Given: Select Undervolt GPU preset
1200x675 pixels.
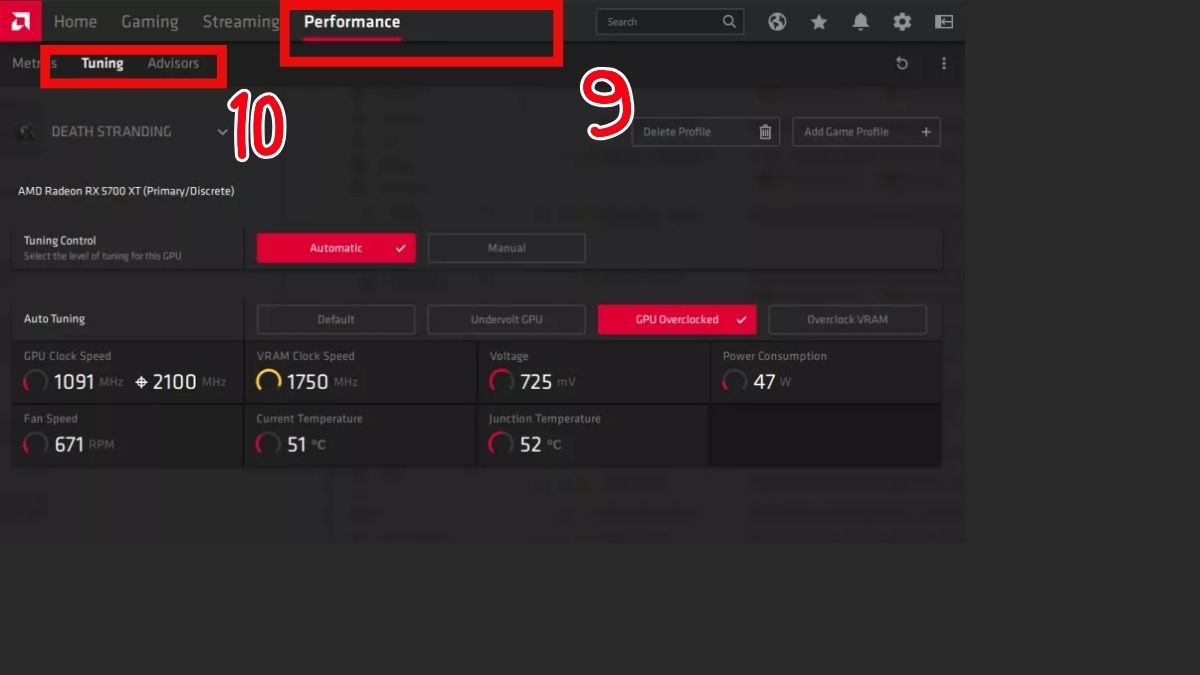Looking at the screenshot, I should click(x=506, y=319).
